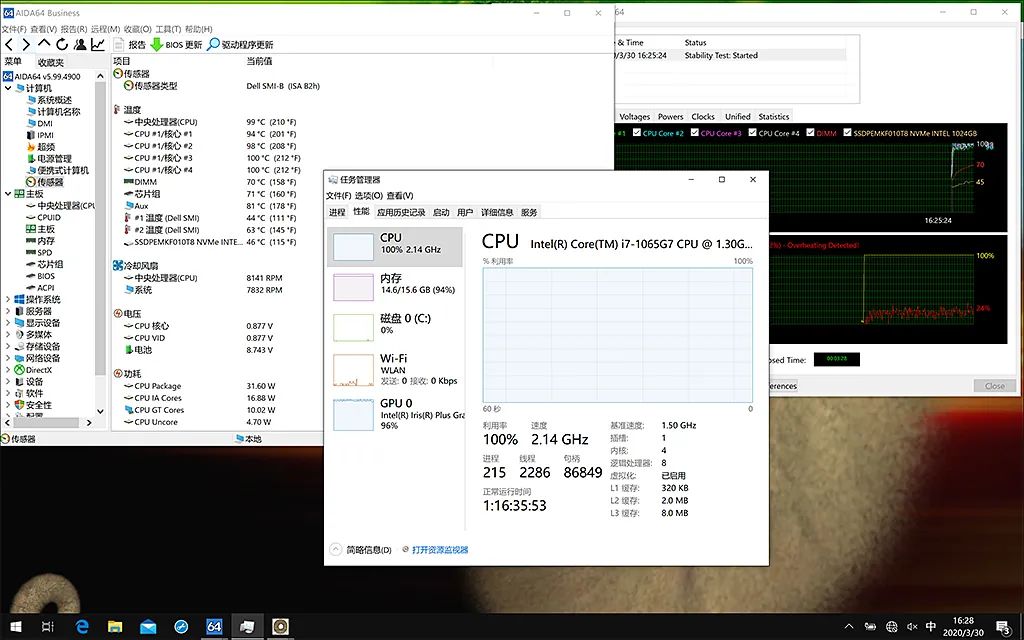Screen dimensions: 1024x640
Task: Open the Windows Start menu
Action: [16, 627]
